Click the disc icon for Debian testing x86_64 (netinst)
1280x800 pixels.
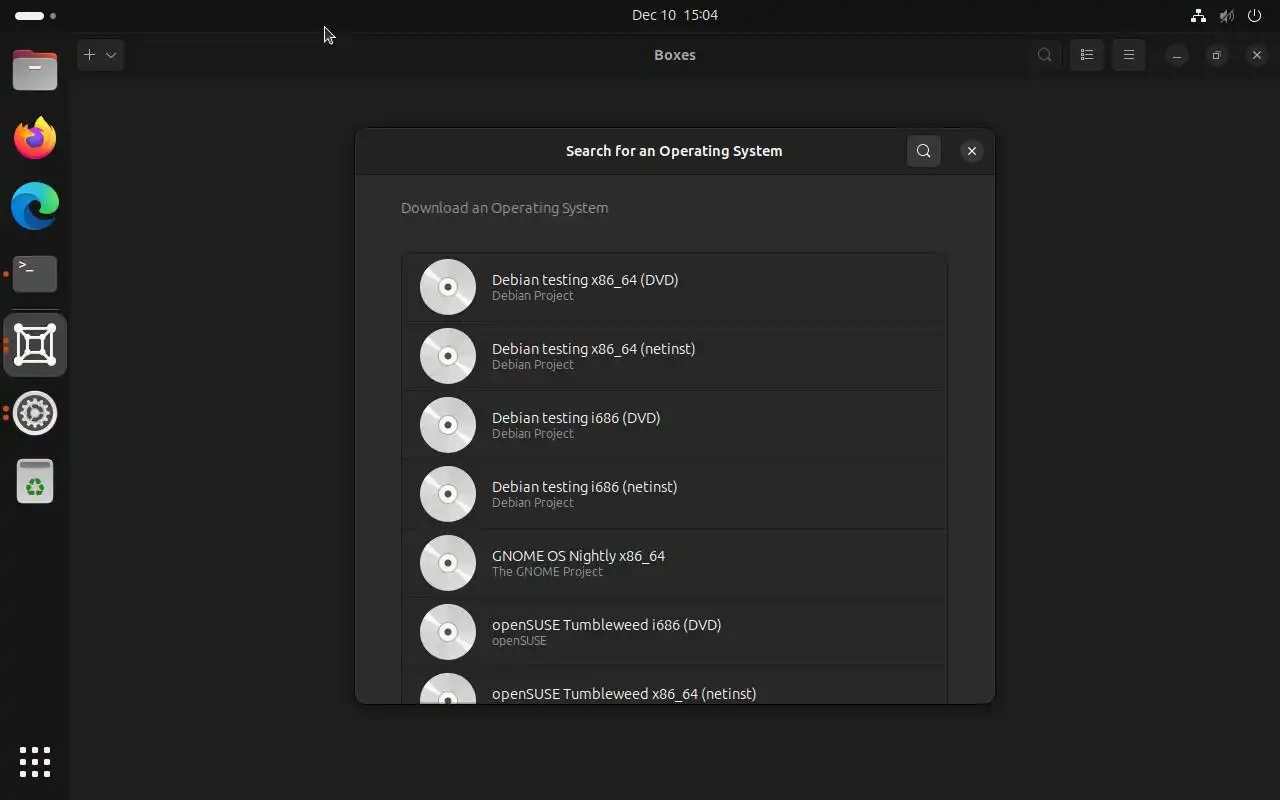pos(448,356)
